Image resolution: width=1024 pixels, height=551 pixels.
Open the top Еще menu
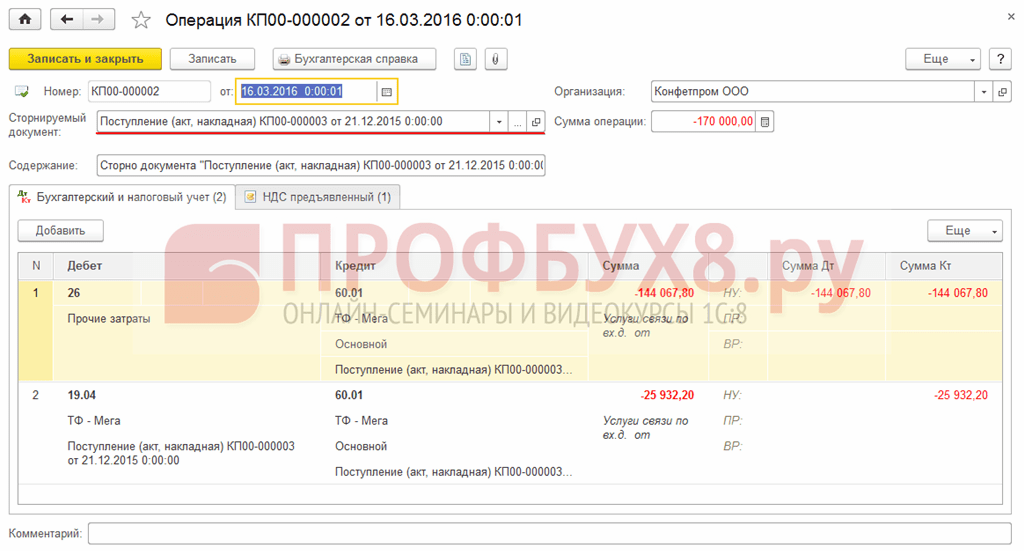coord(942,59)
